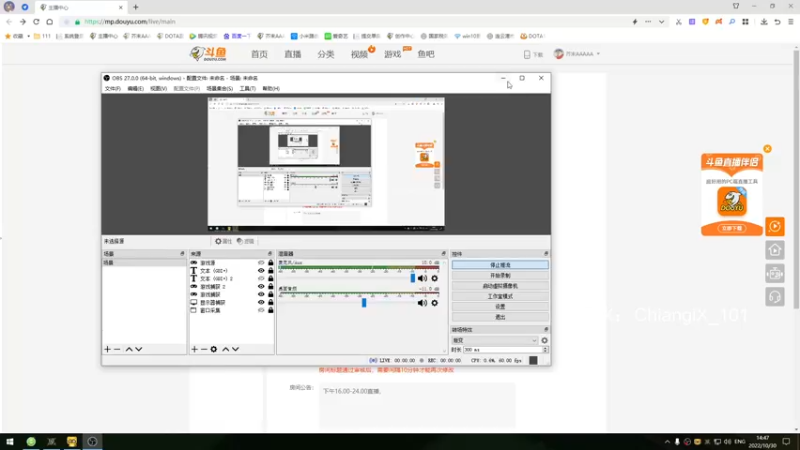Undock the 混音器 panel via its pop-out icon

pos(443,254)
